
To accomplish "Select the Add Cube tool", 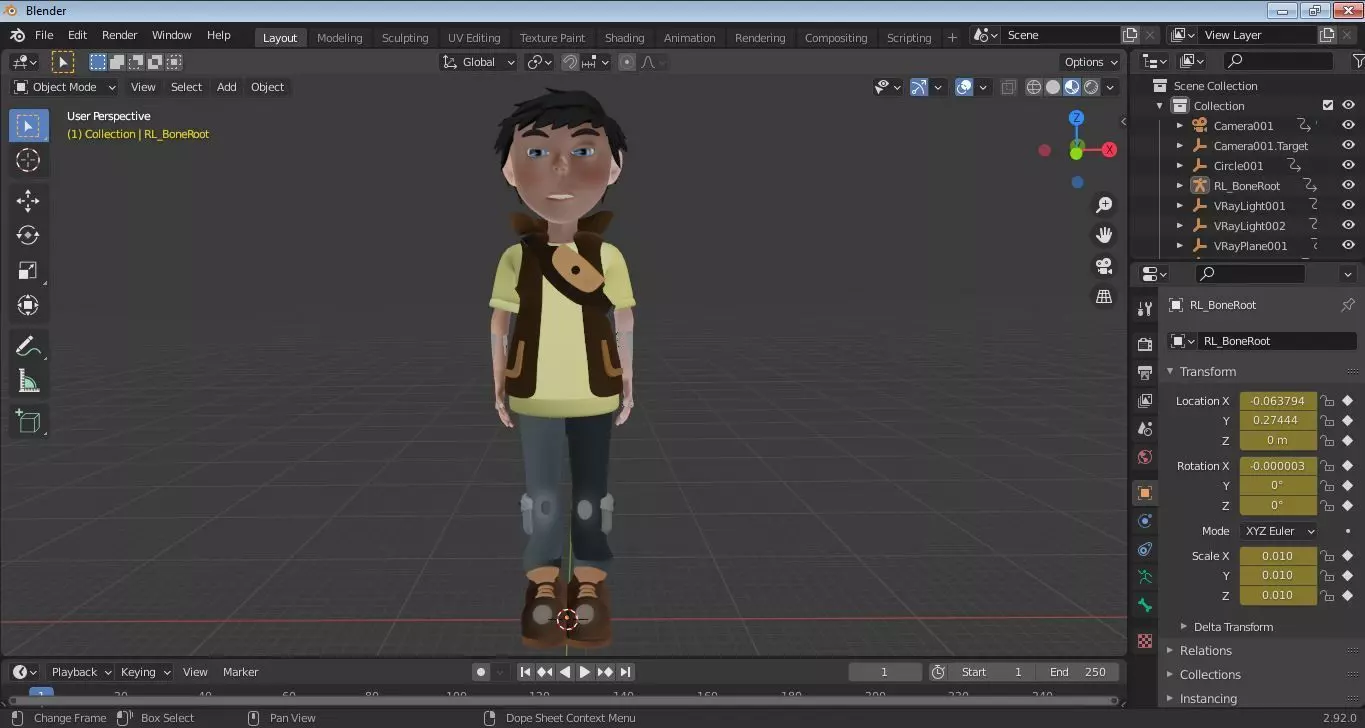I will [x=28, y=421].
